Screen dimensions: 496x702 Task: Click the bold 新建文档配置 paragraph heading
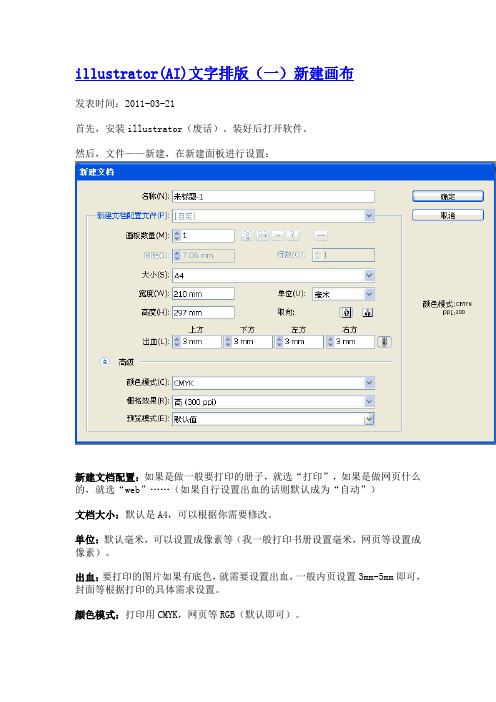point(107,477)
